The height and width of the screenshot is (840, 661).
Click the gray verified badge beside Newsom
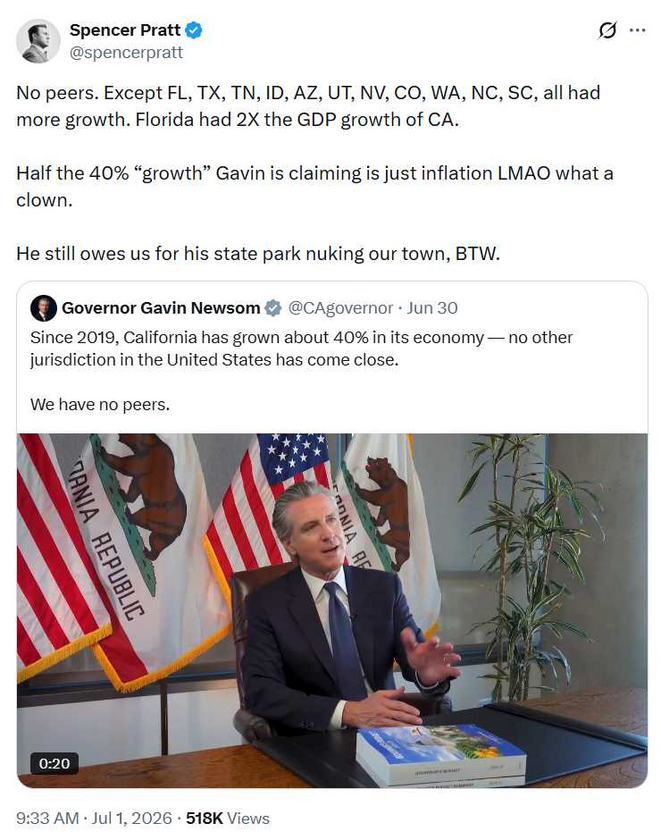[273, 308]
